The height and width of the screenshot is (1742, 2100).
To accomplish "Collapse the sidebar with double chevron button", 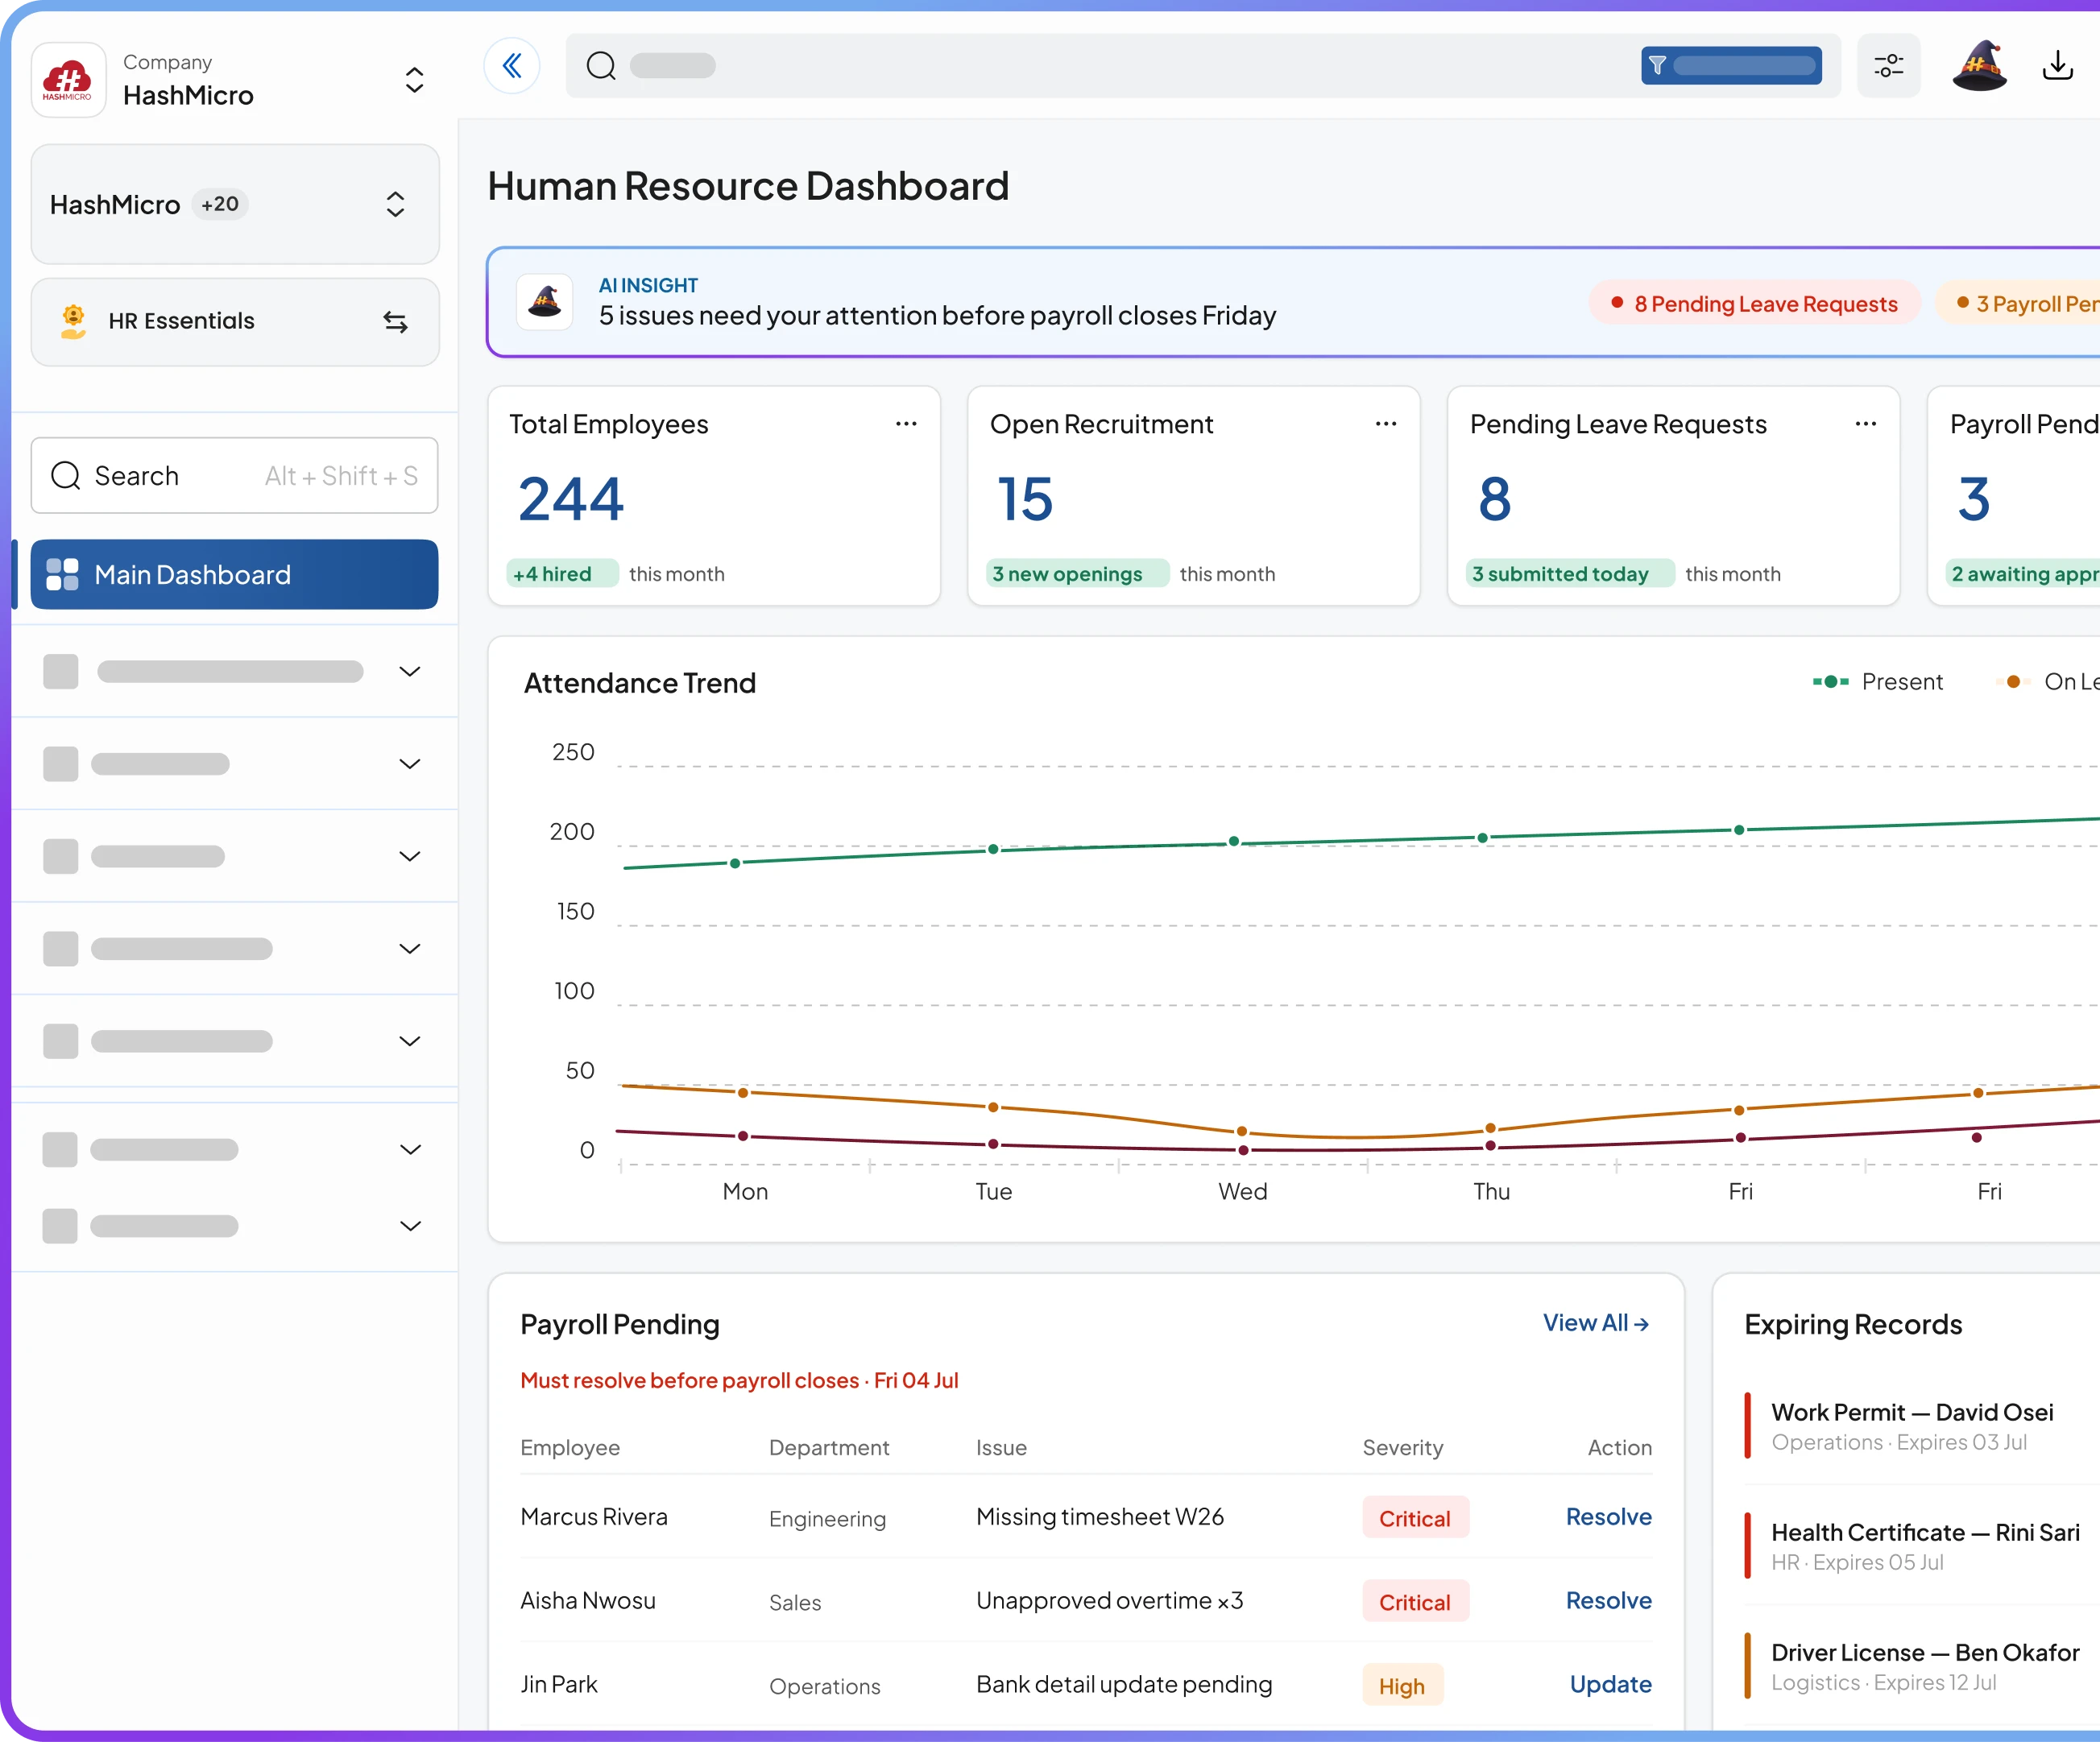I will (512, 66).
